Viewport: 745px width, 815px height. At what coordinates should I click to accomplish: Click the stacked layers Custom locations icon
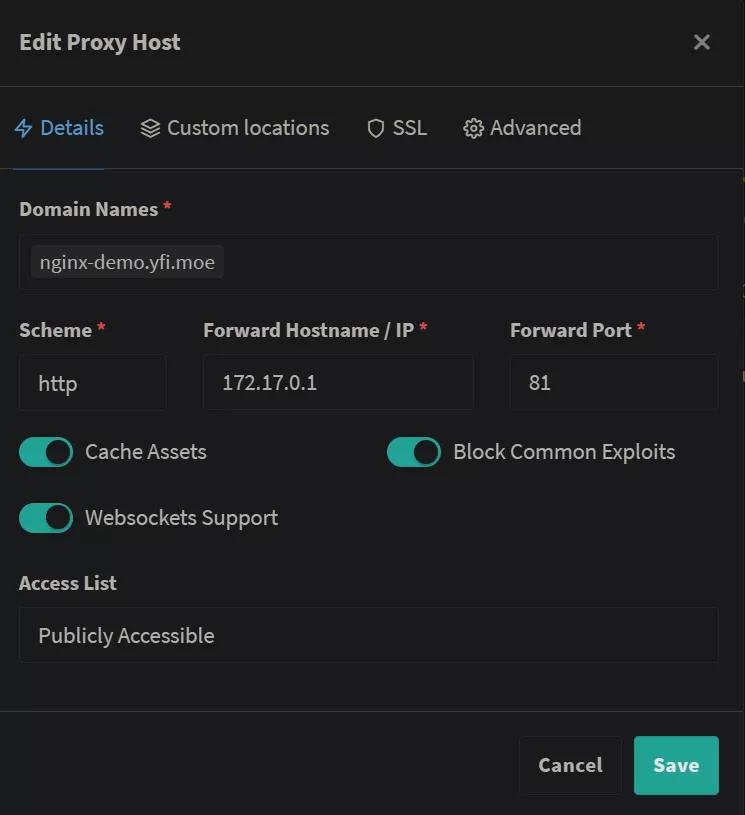[x=150, y=128]
